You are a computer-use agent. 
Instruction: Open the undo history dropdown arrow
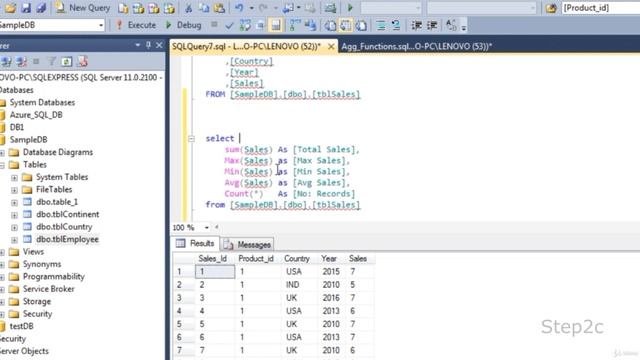pos(251,8)
